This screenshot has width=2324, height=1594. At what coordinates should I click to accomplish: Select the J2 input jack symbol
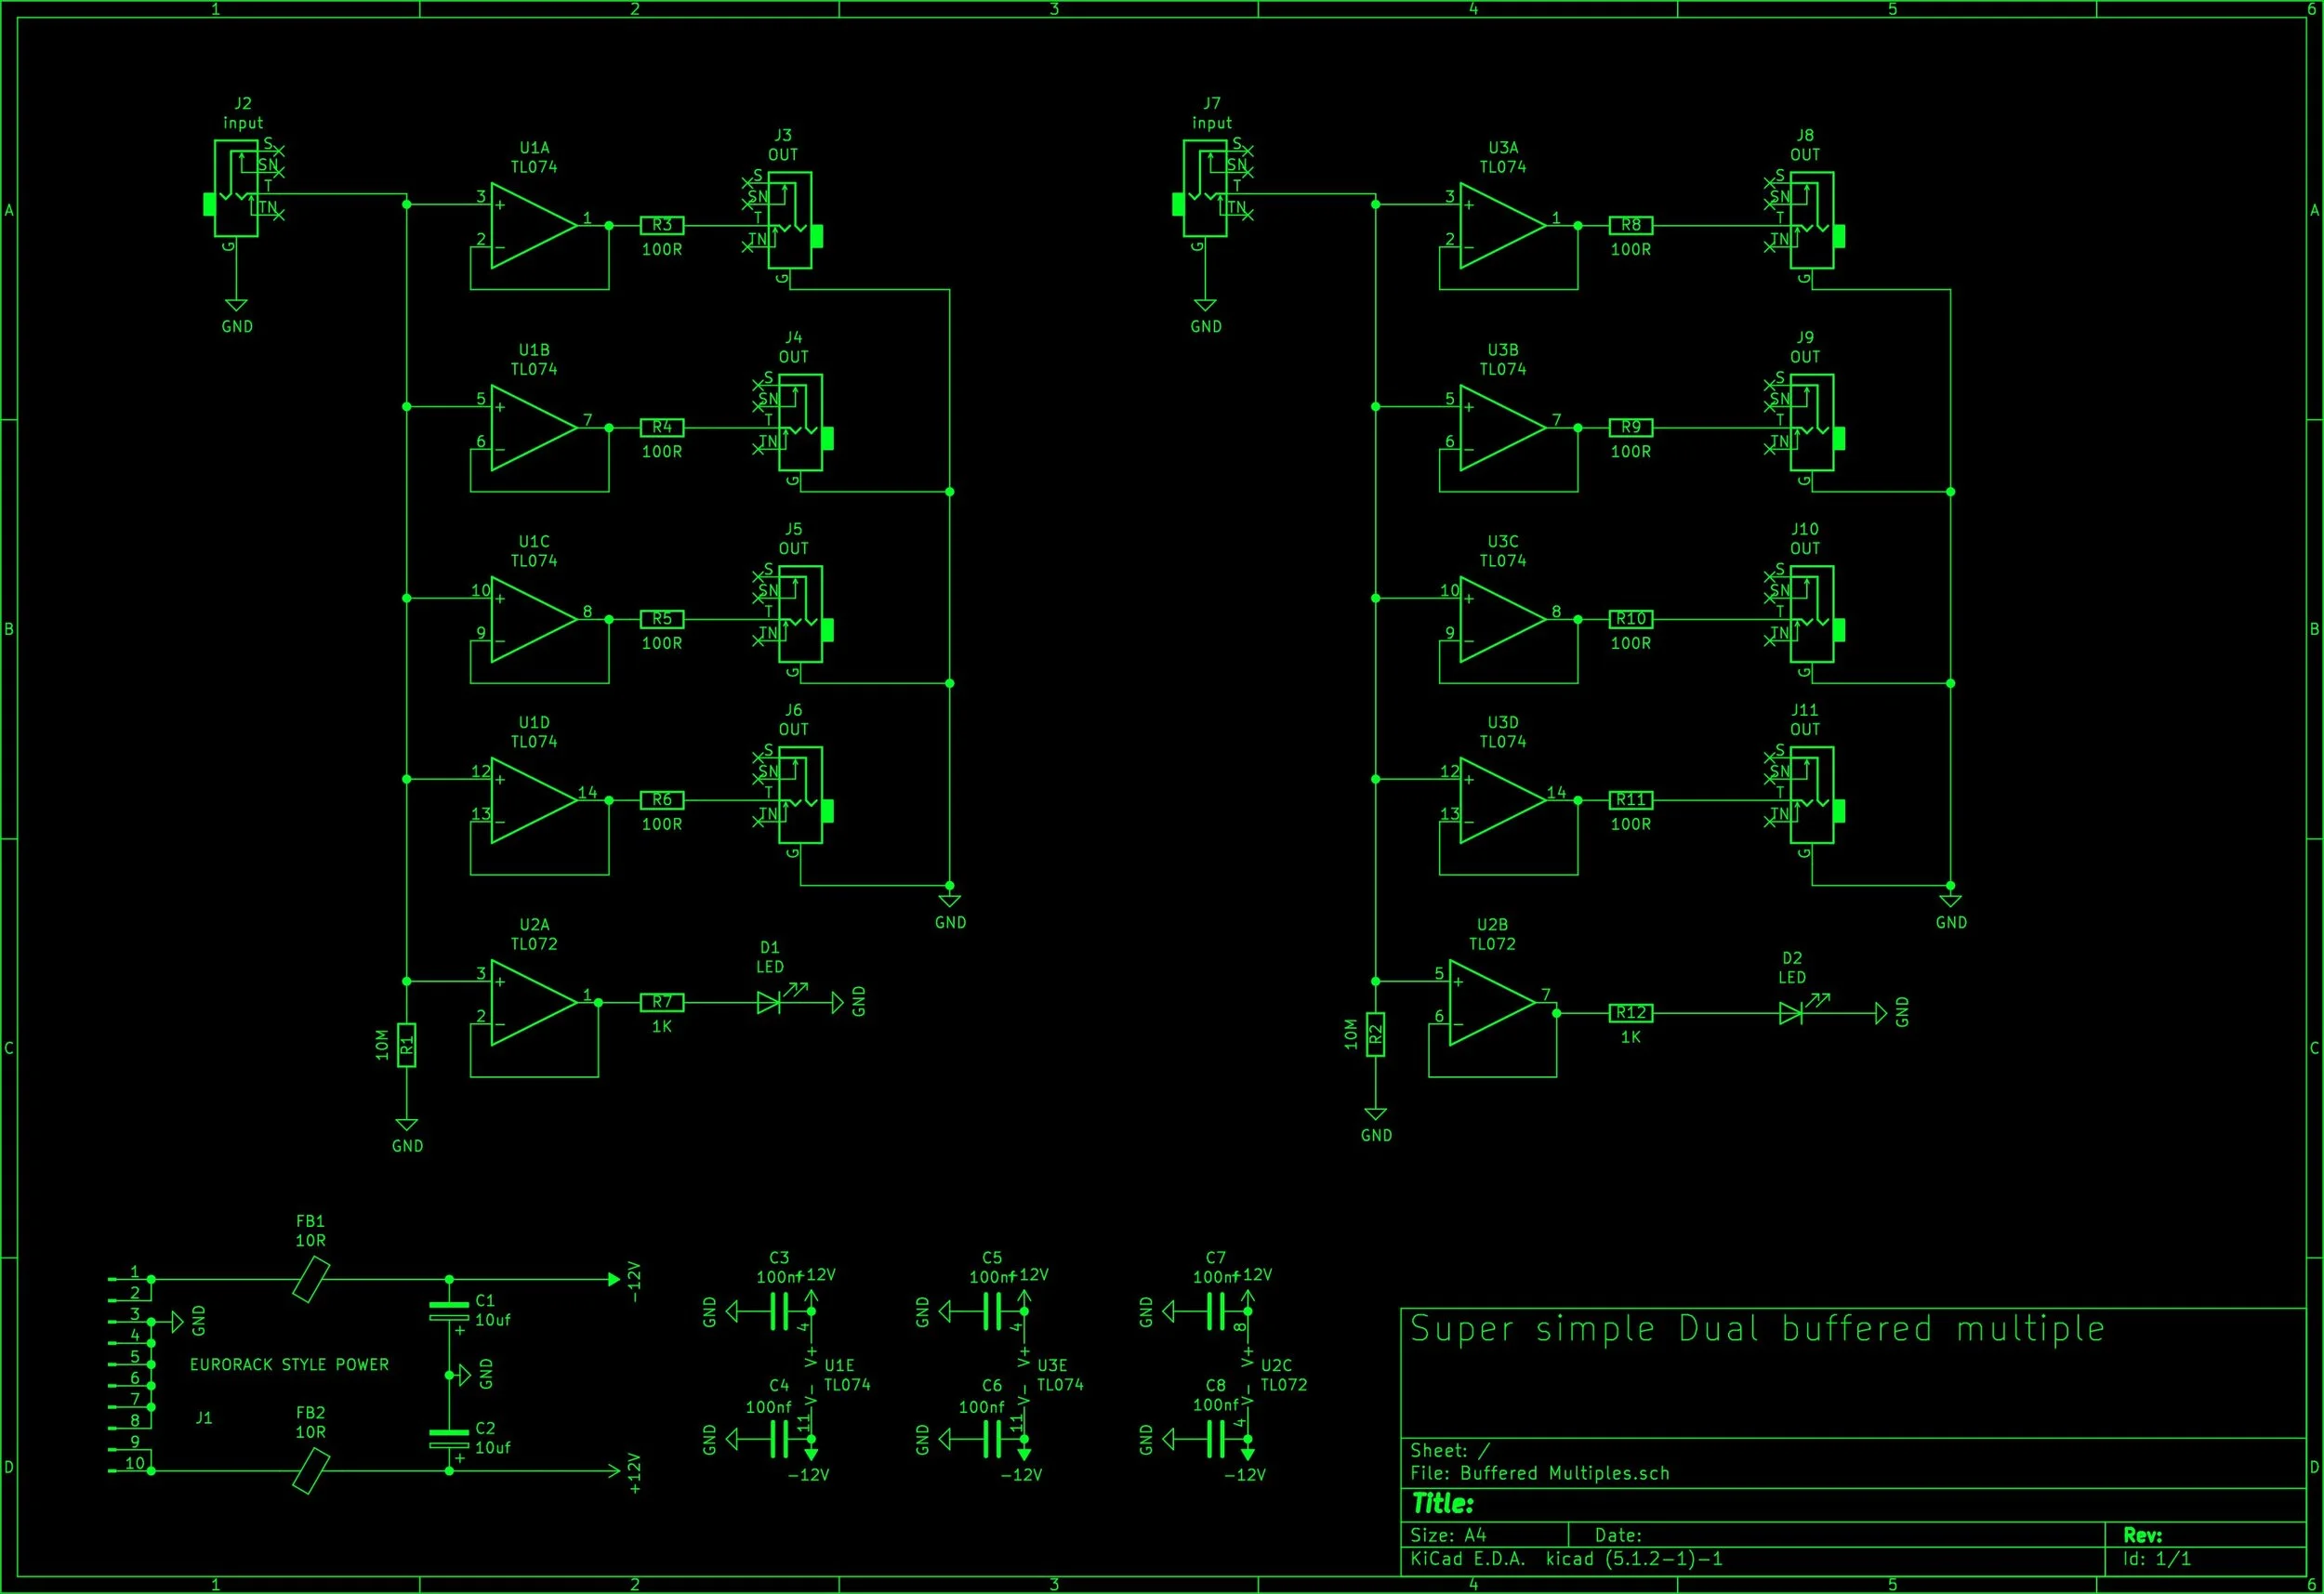pyautogui.click(x=236, y=190)
